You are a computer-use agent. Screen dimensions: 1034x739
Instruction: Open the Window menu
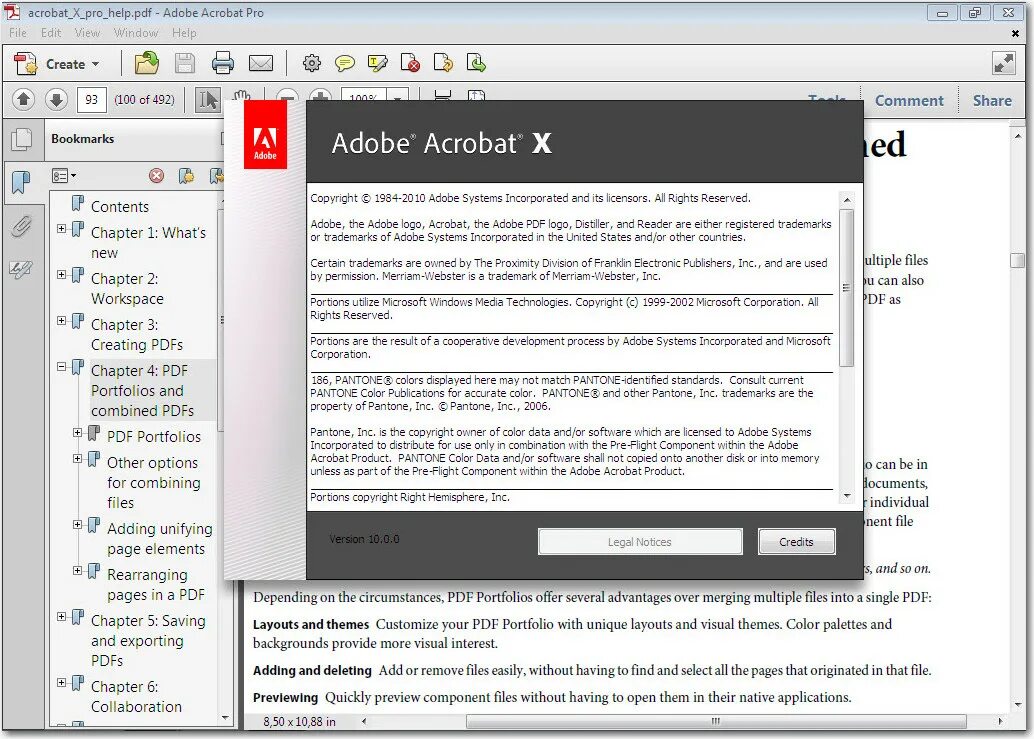[x=135, y=32]
